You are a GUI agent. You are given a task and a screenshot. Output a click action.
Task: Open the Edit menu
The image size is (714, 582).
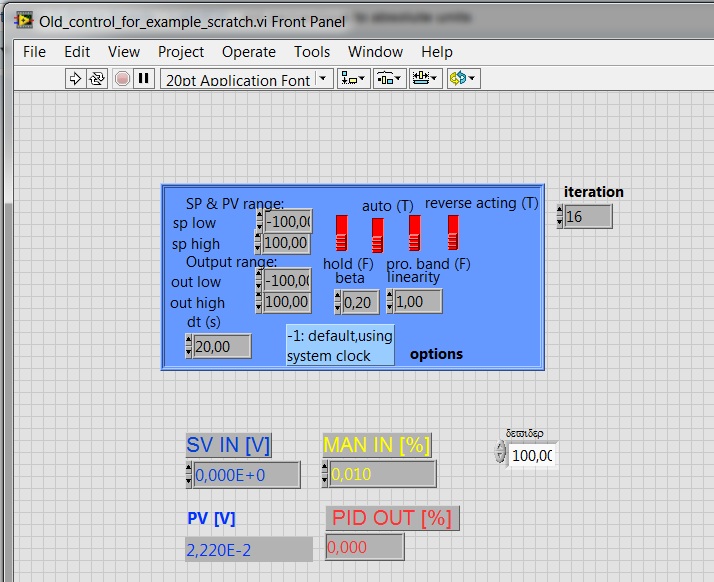(77, 52)
